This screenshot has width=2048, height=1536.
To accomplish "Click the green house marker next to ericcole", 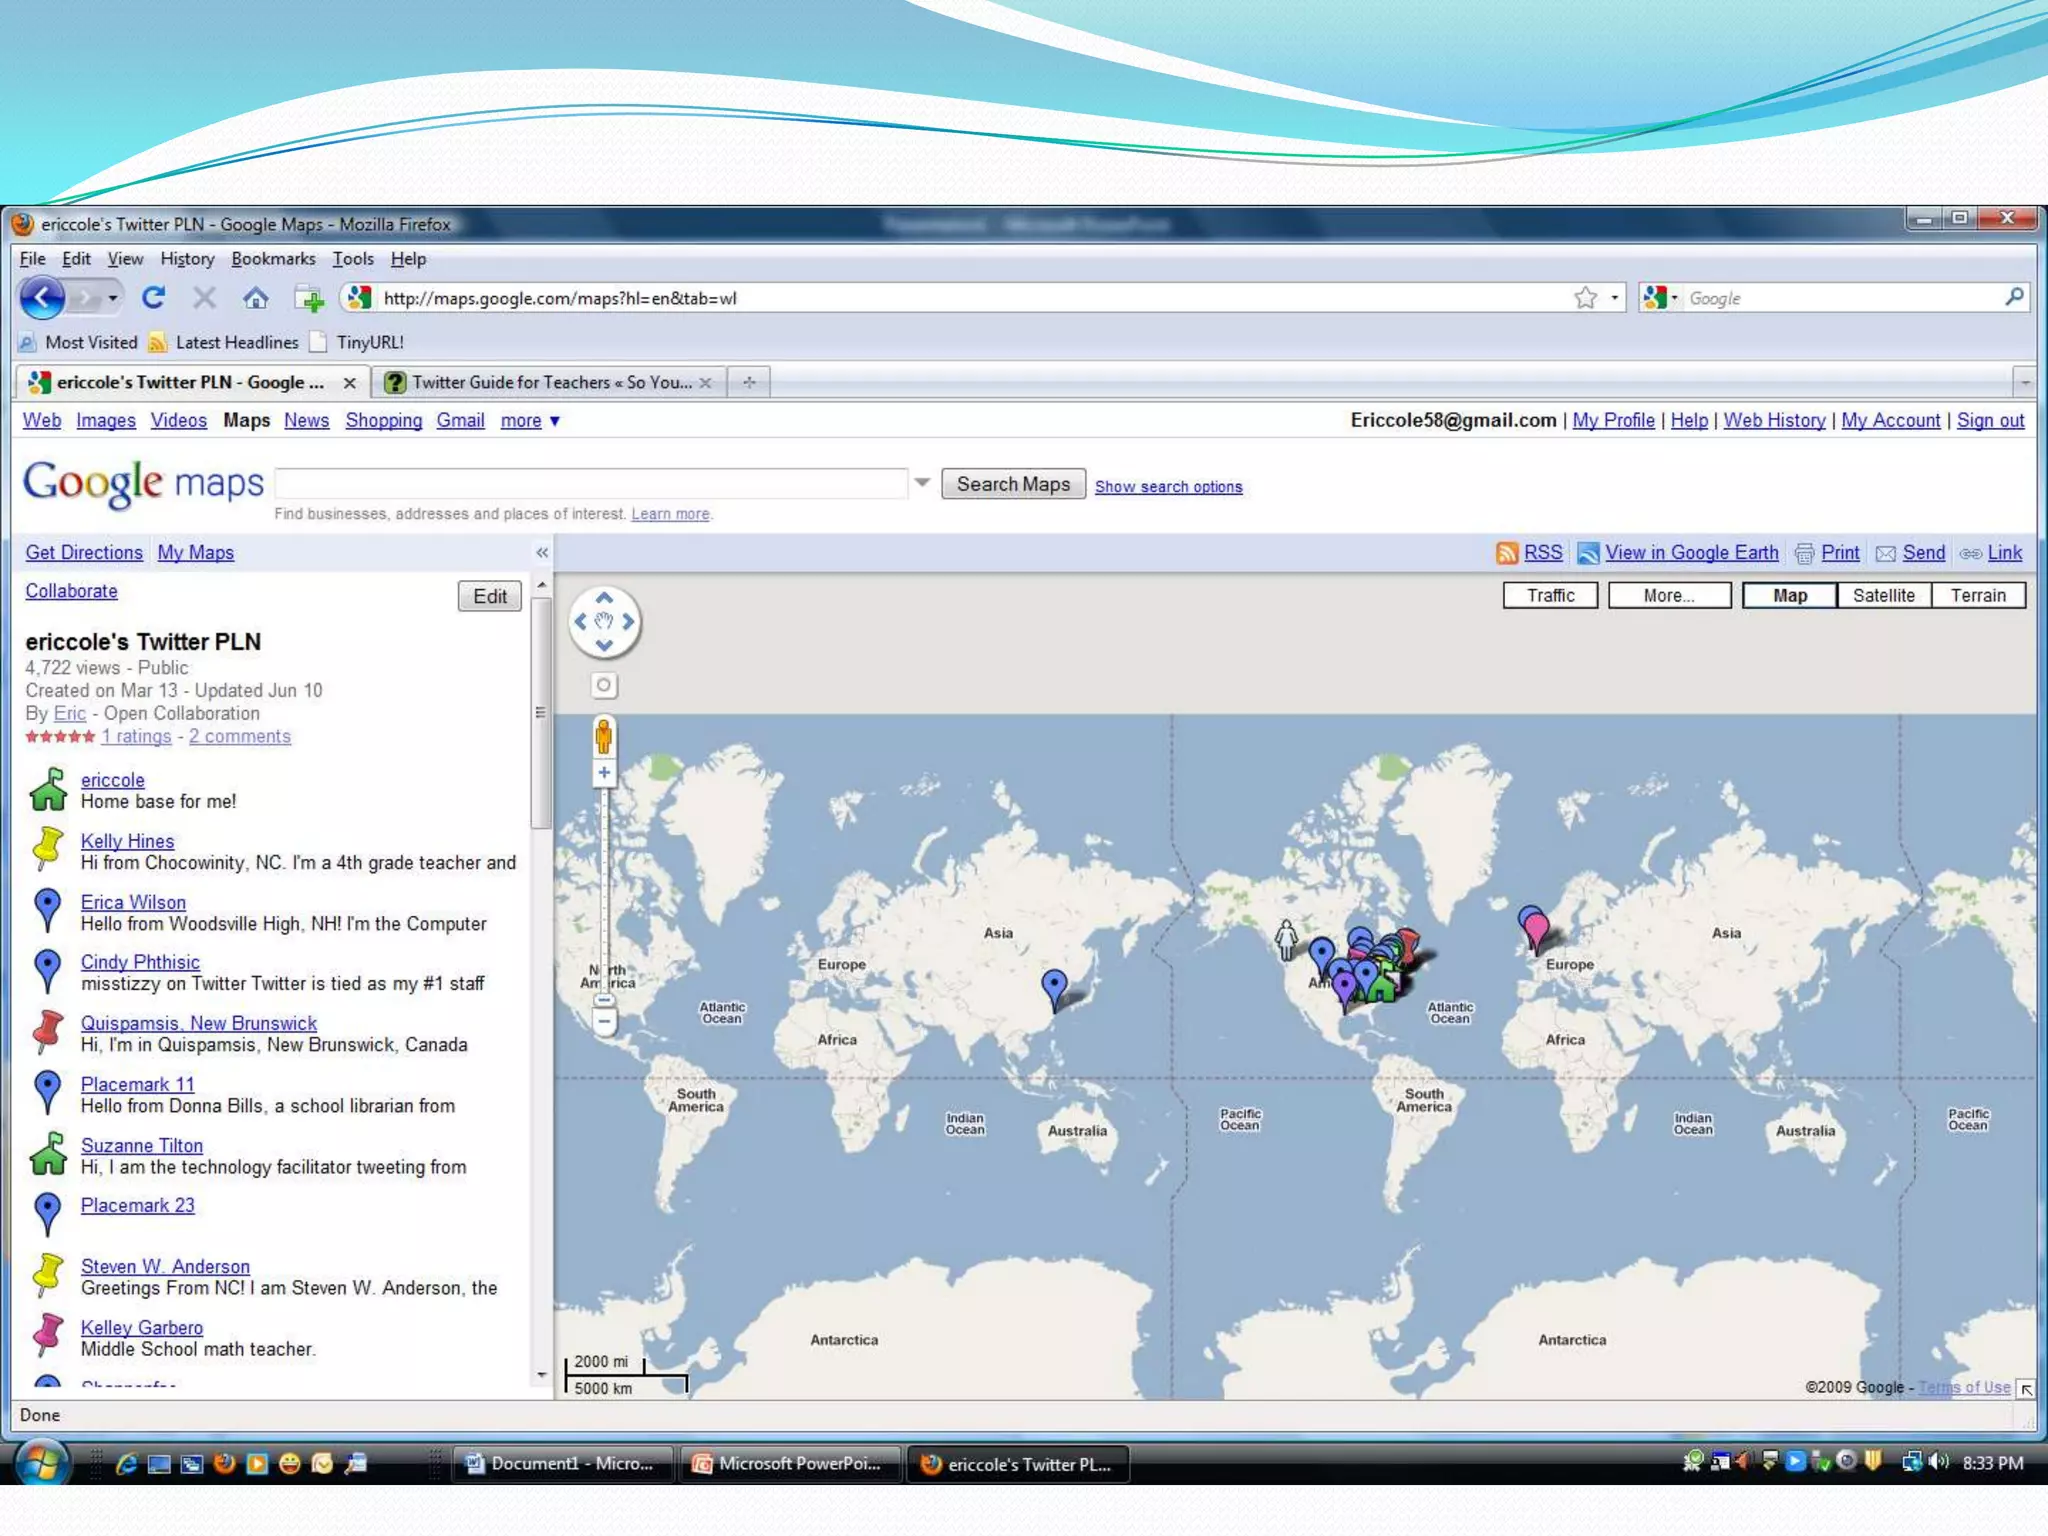I will pos(48,790).
